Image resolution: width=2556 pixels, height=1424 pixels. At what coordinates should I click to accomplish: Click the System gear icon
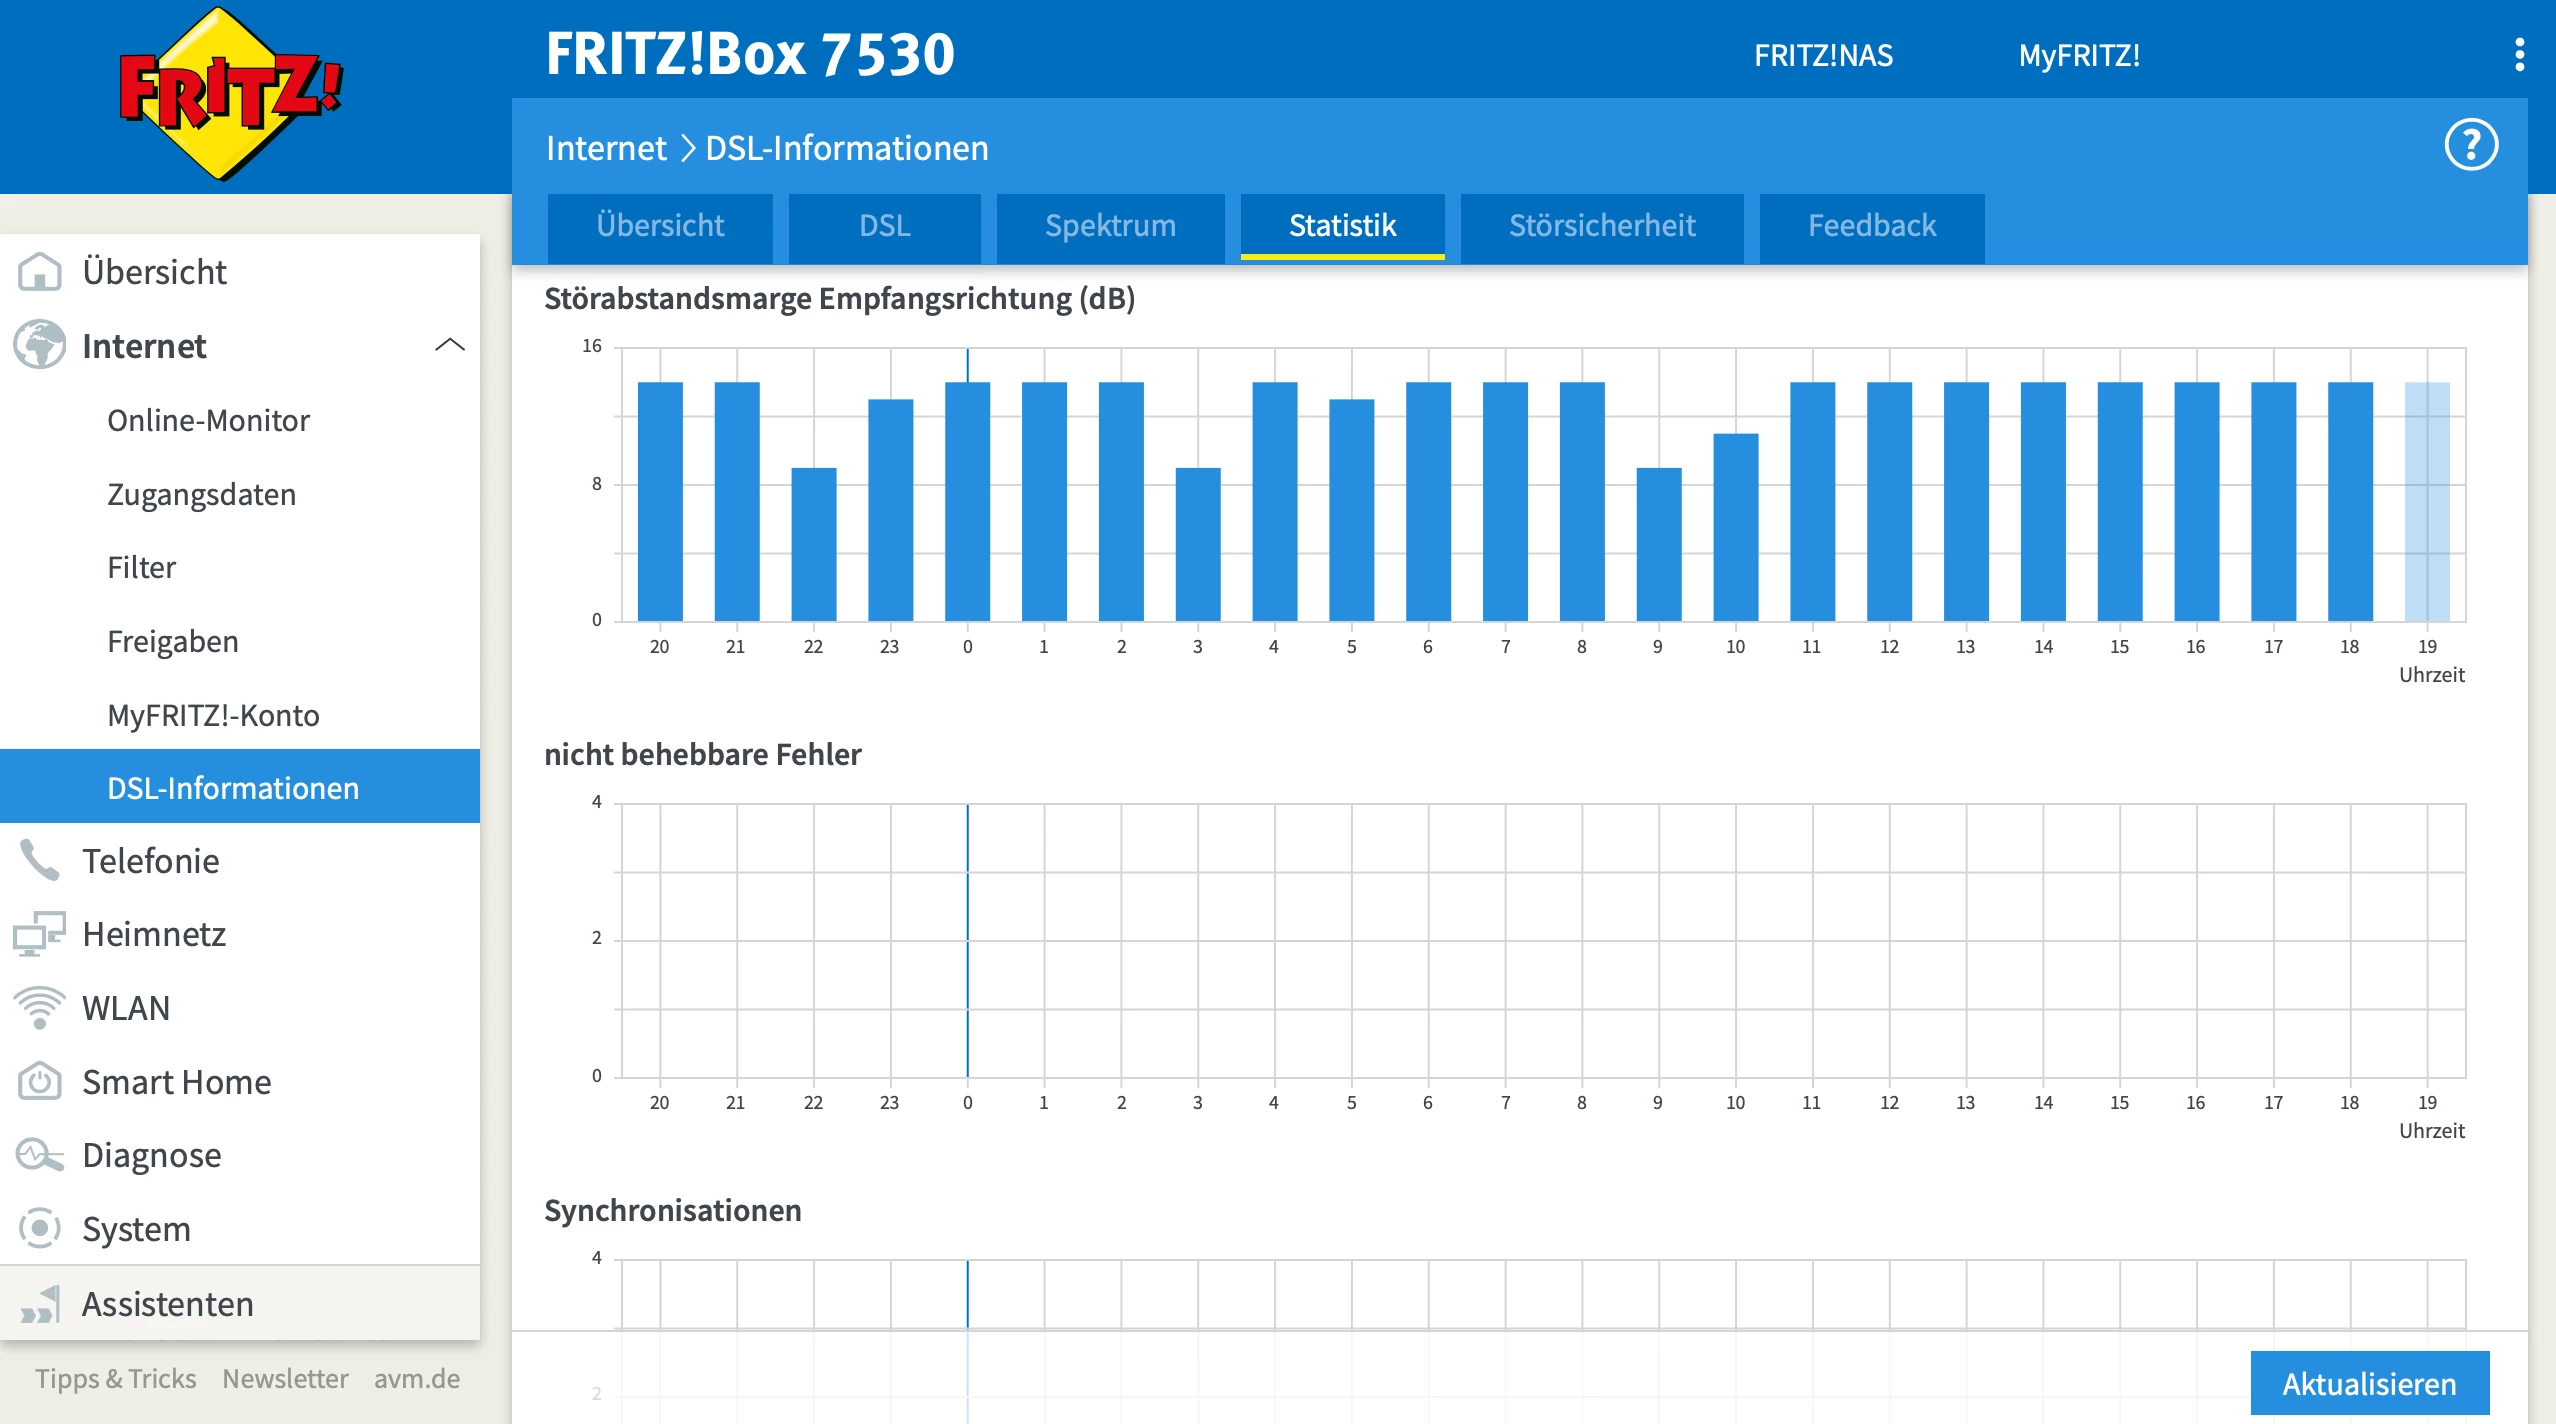(40, 1228)
